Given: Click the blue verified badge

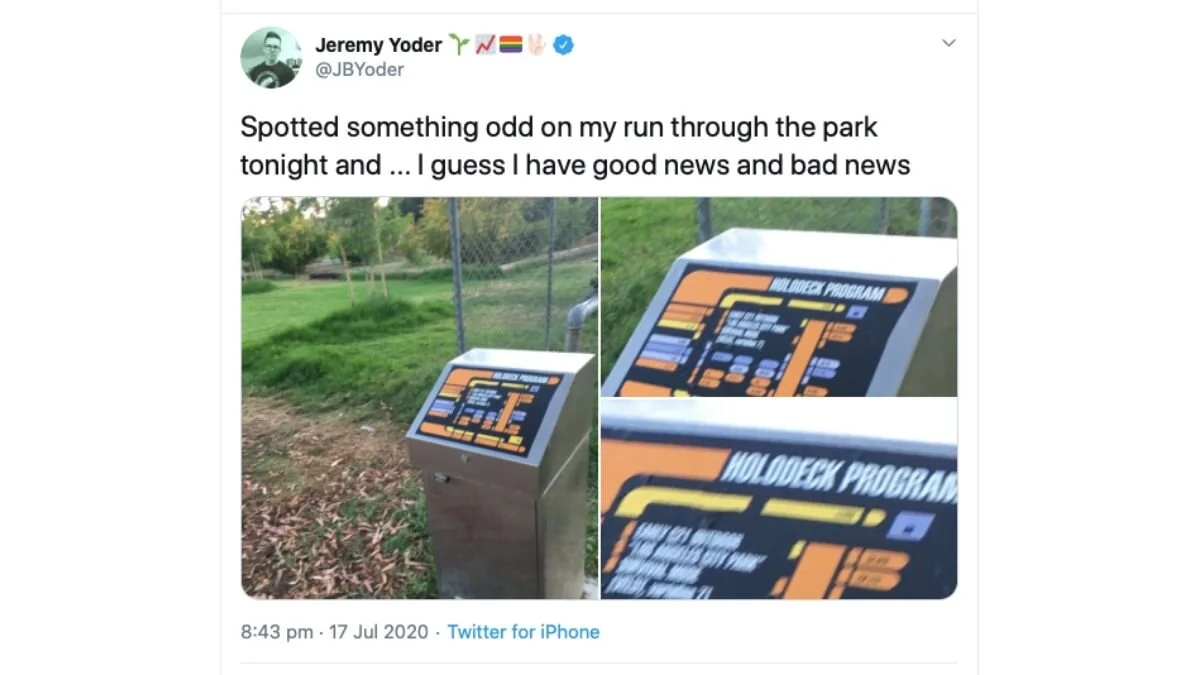Looking at the screenshot, I should pyautogui.click(x=563, y=45).
